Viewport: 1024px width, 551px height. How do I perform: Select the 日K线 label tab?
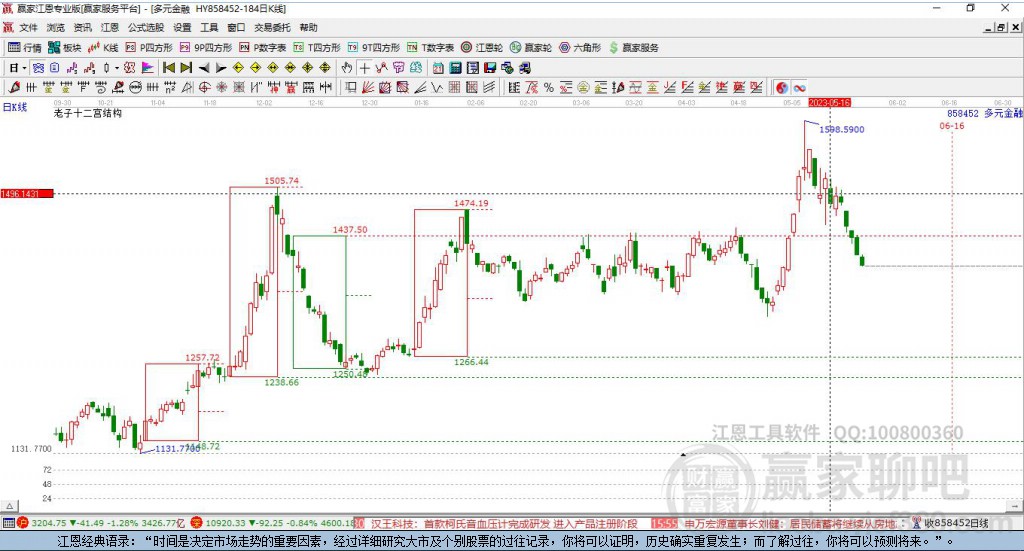tap(15, 108)
